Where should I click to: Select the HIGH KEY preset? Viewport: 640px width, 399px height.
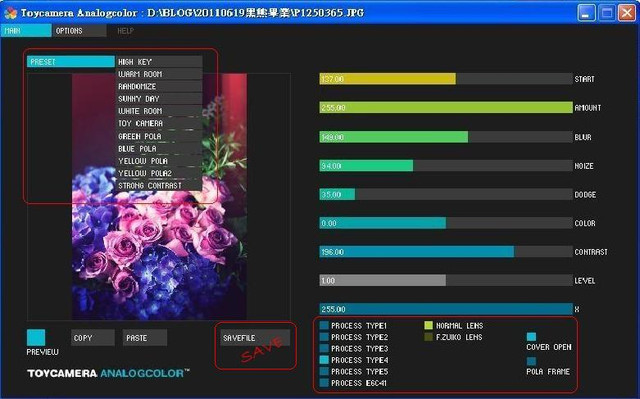point(159,62)
